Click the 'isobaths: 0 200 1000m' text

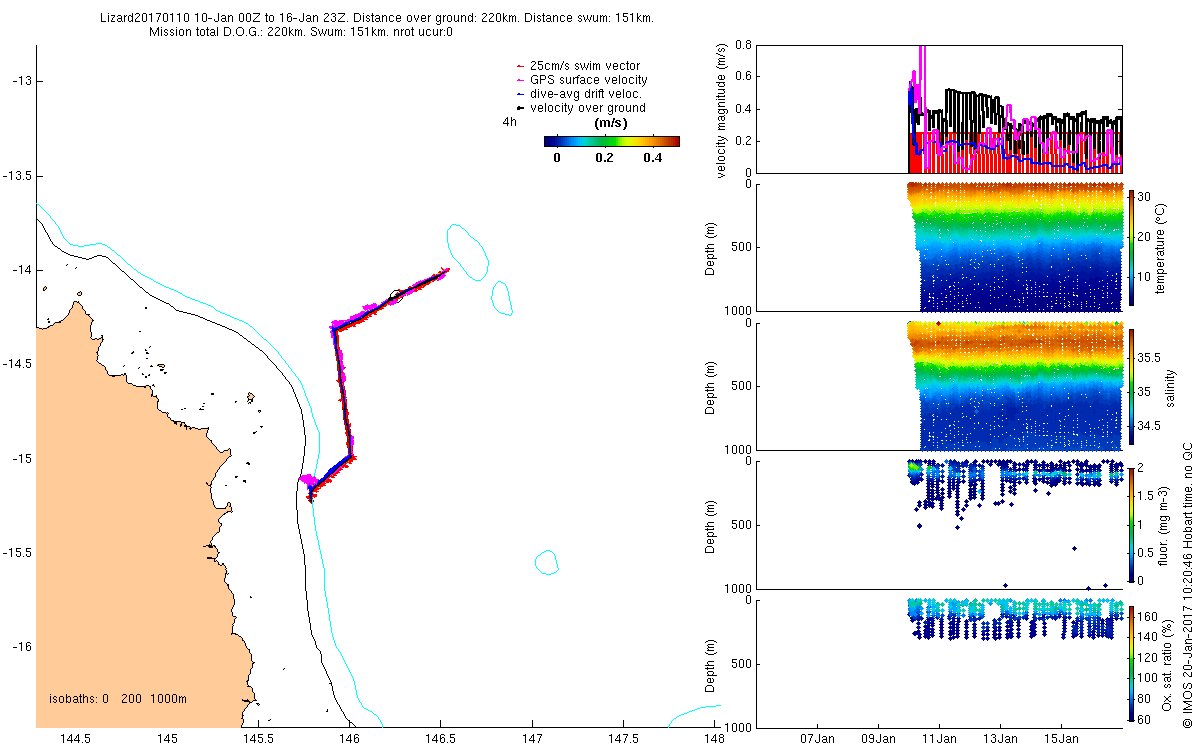pyautogui.click(x=118, y=699)
